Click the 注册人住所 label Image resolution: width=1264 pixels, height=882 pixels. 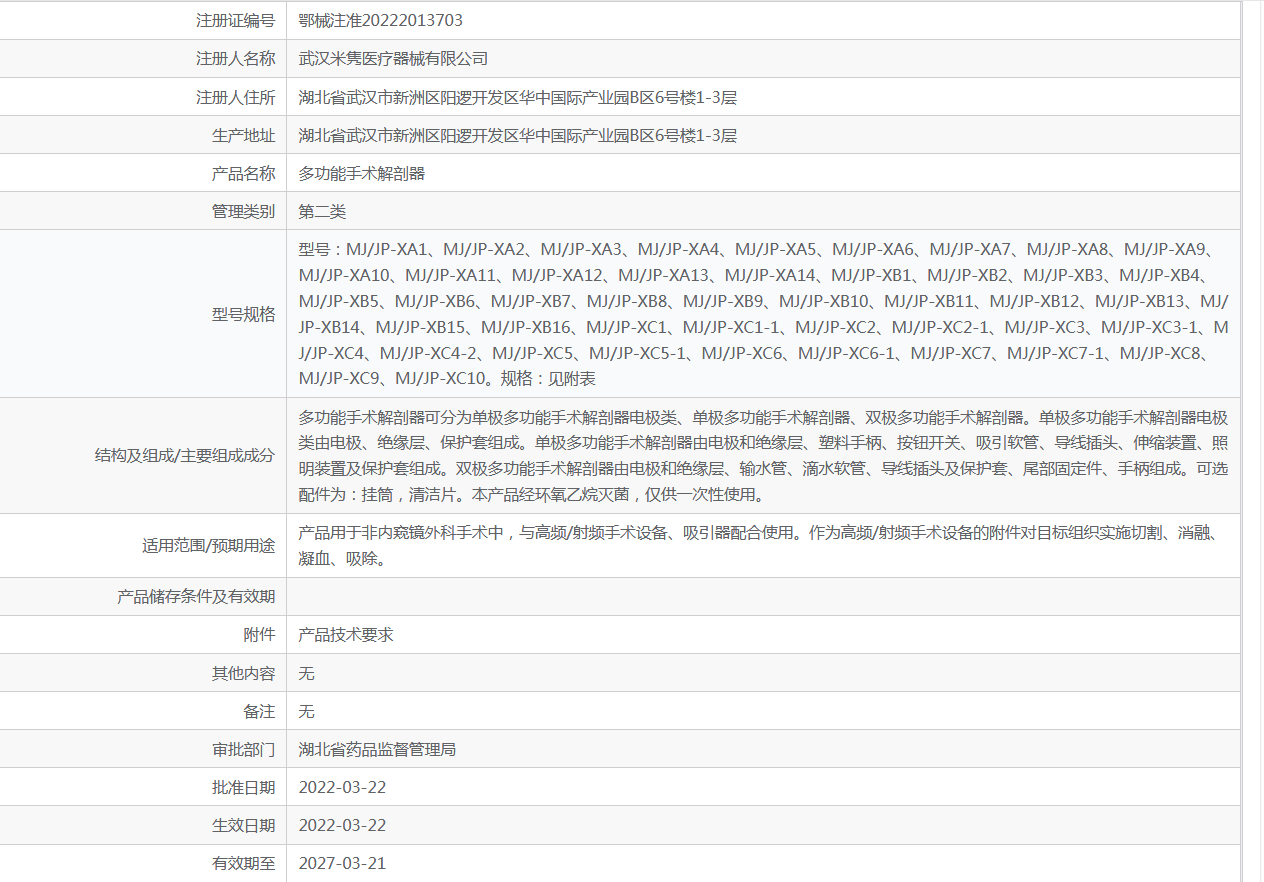pyautogui.click(x=235, y=97)
